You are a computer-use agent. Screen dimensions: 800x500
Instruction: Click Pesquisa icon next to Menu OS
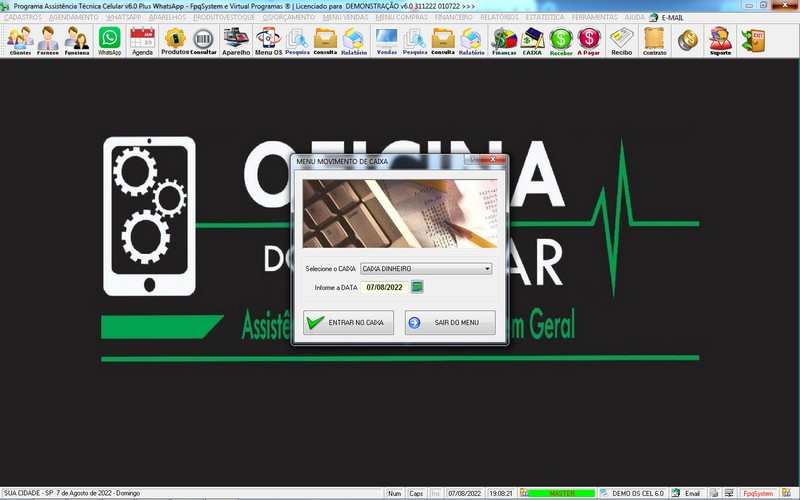[x=297, y=41]
